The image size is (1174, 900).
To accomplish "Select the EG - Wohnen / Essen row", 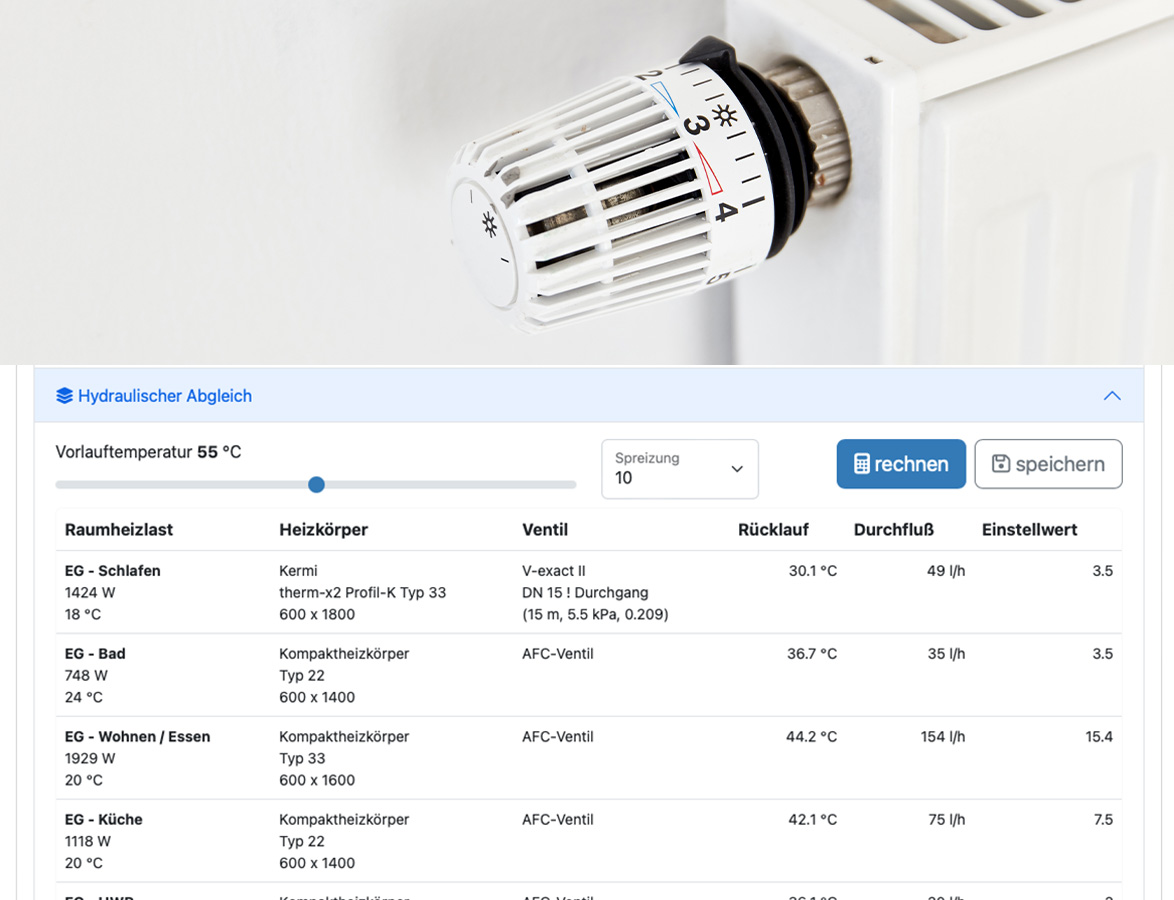I will pyautogui.click(x=138, y=737).
